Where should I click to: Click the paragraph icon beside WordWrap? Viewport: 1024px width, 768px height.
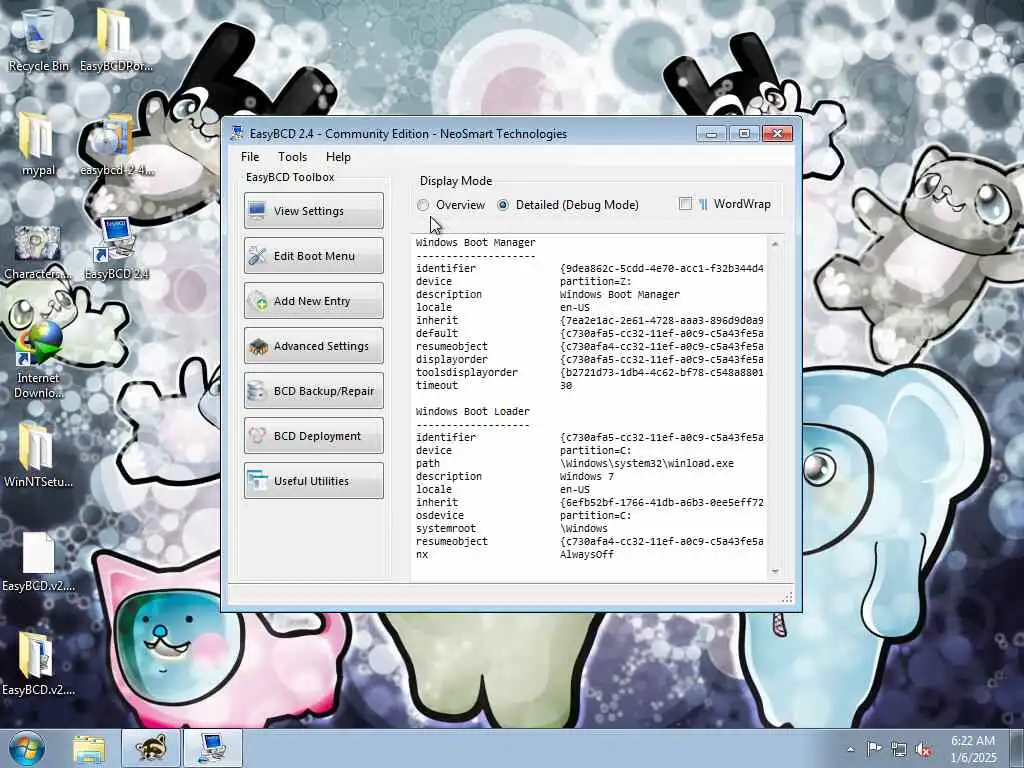tap(703, 204)
